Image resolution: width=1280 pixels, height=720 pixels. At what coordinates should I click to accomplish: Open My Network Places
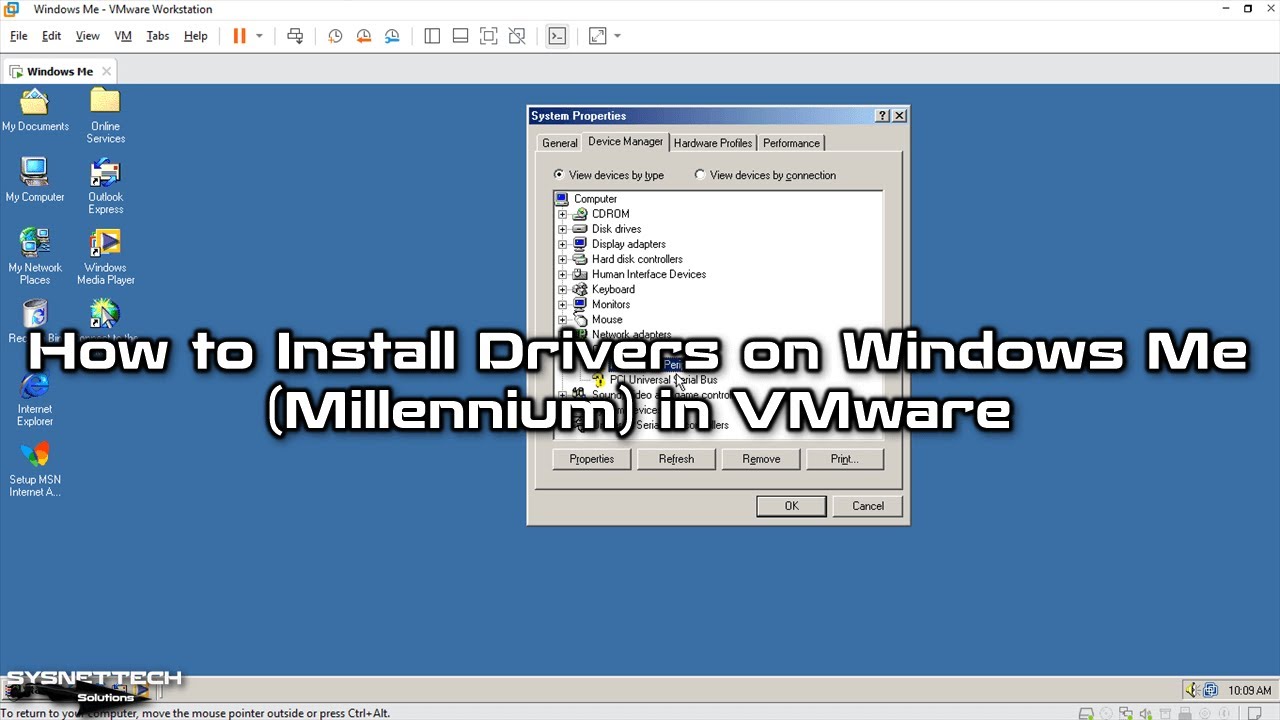(x=35, y=256)
